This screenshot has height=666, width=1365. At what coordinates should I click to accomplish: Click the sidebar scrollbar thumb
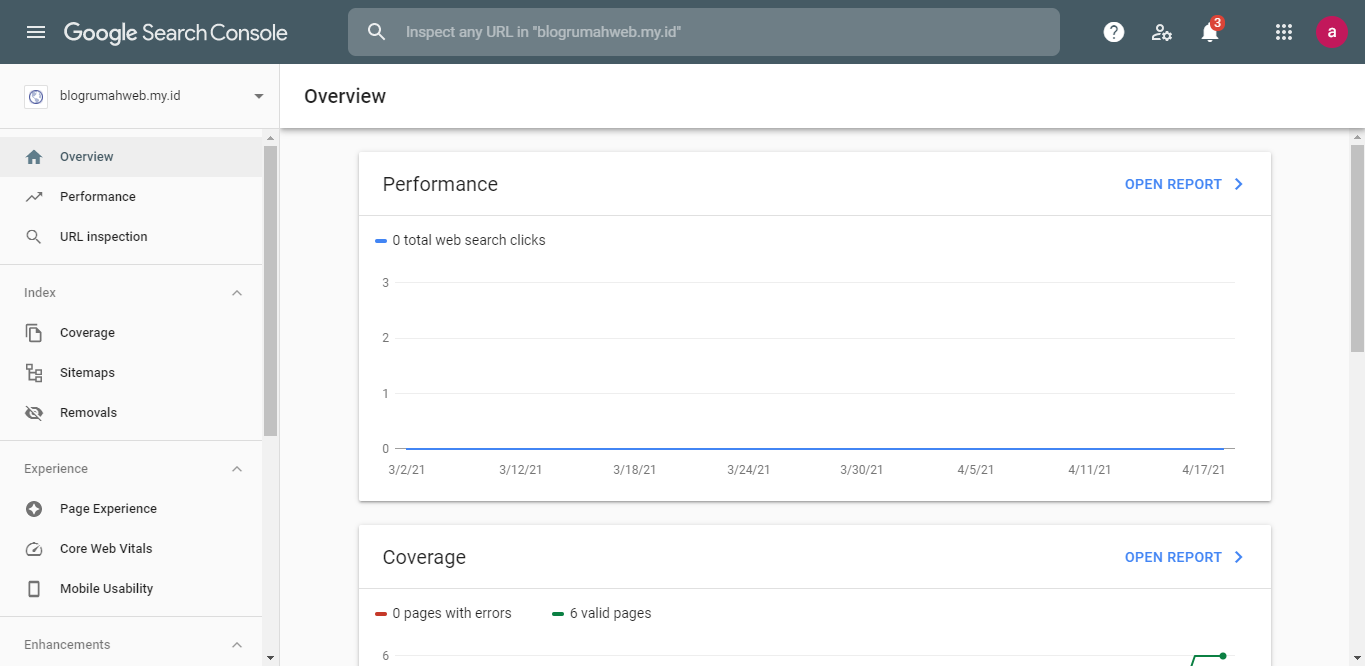(270, 290)
